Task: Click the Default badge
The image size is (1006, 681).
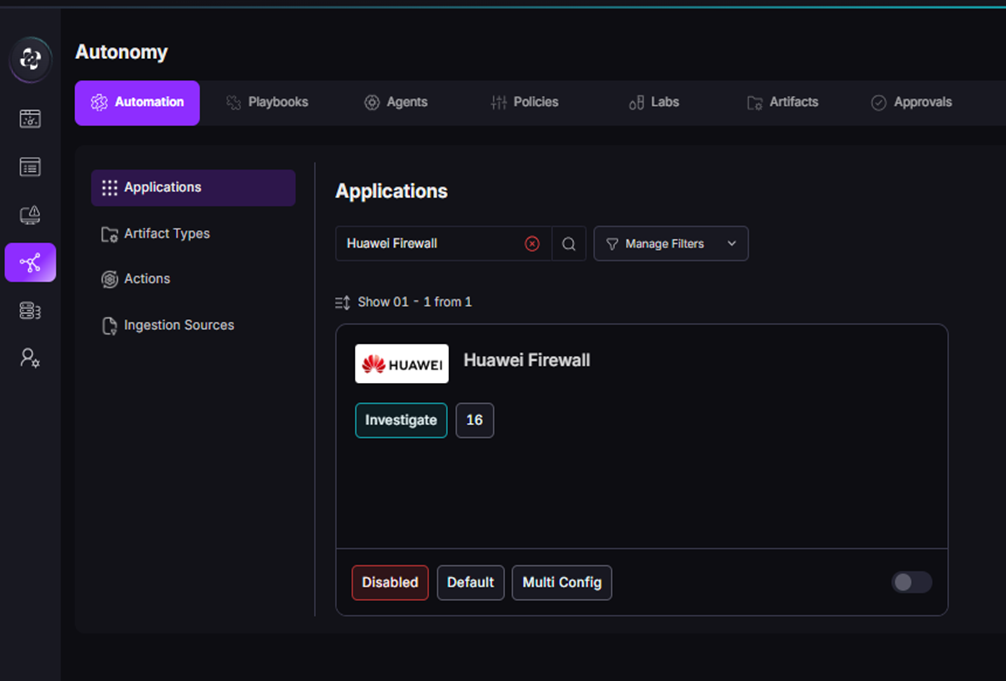Action: tap(470, 583)
